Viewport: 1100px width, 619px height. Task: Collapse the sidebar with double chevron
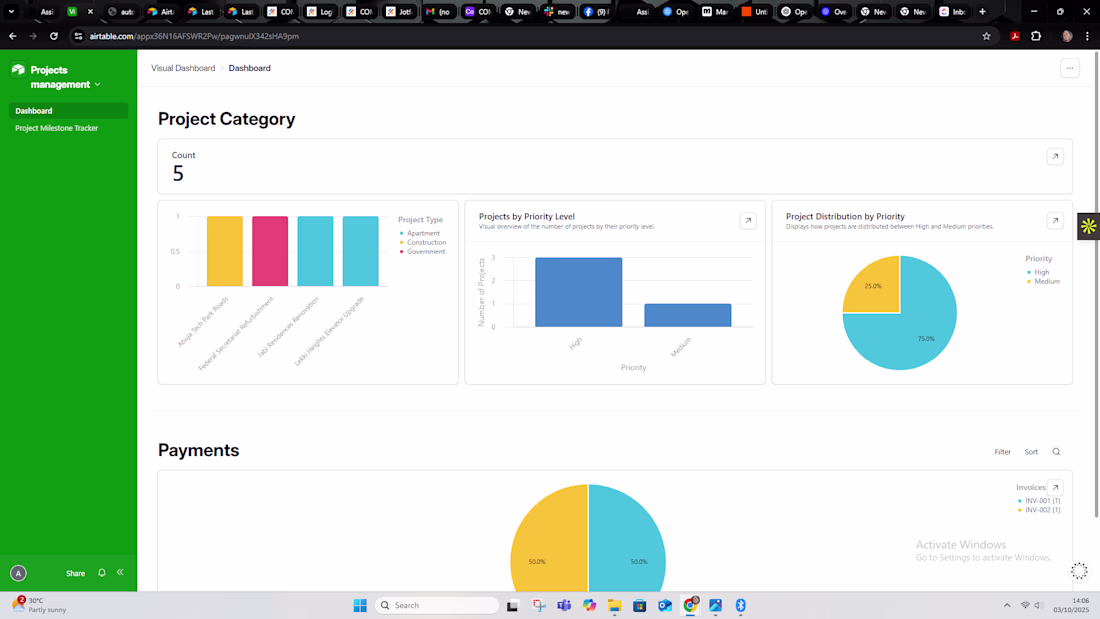[x=120, y=572]
